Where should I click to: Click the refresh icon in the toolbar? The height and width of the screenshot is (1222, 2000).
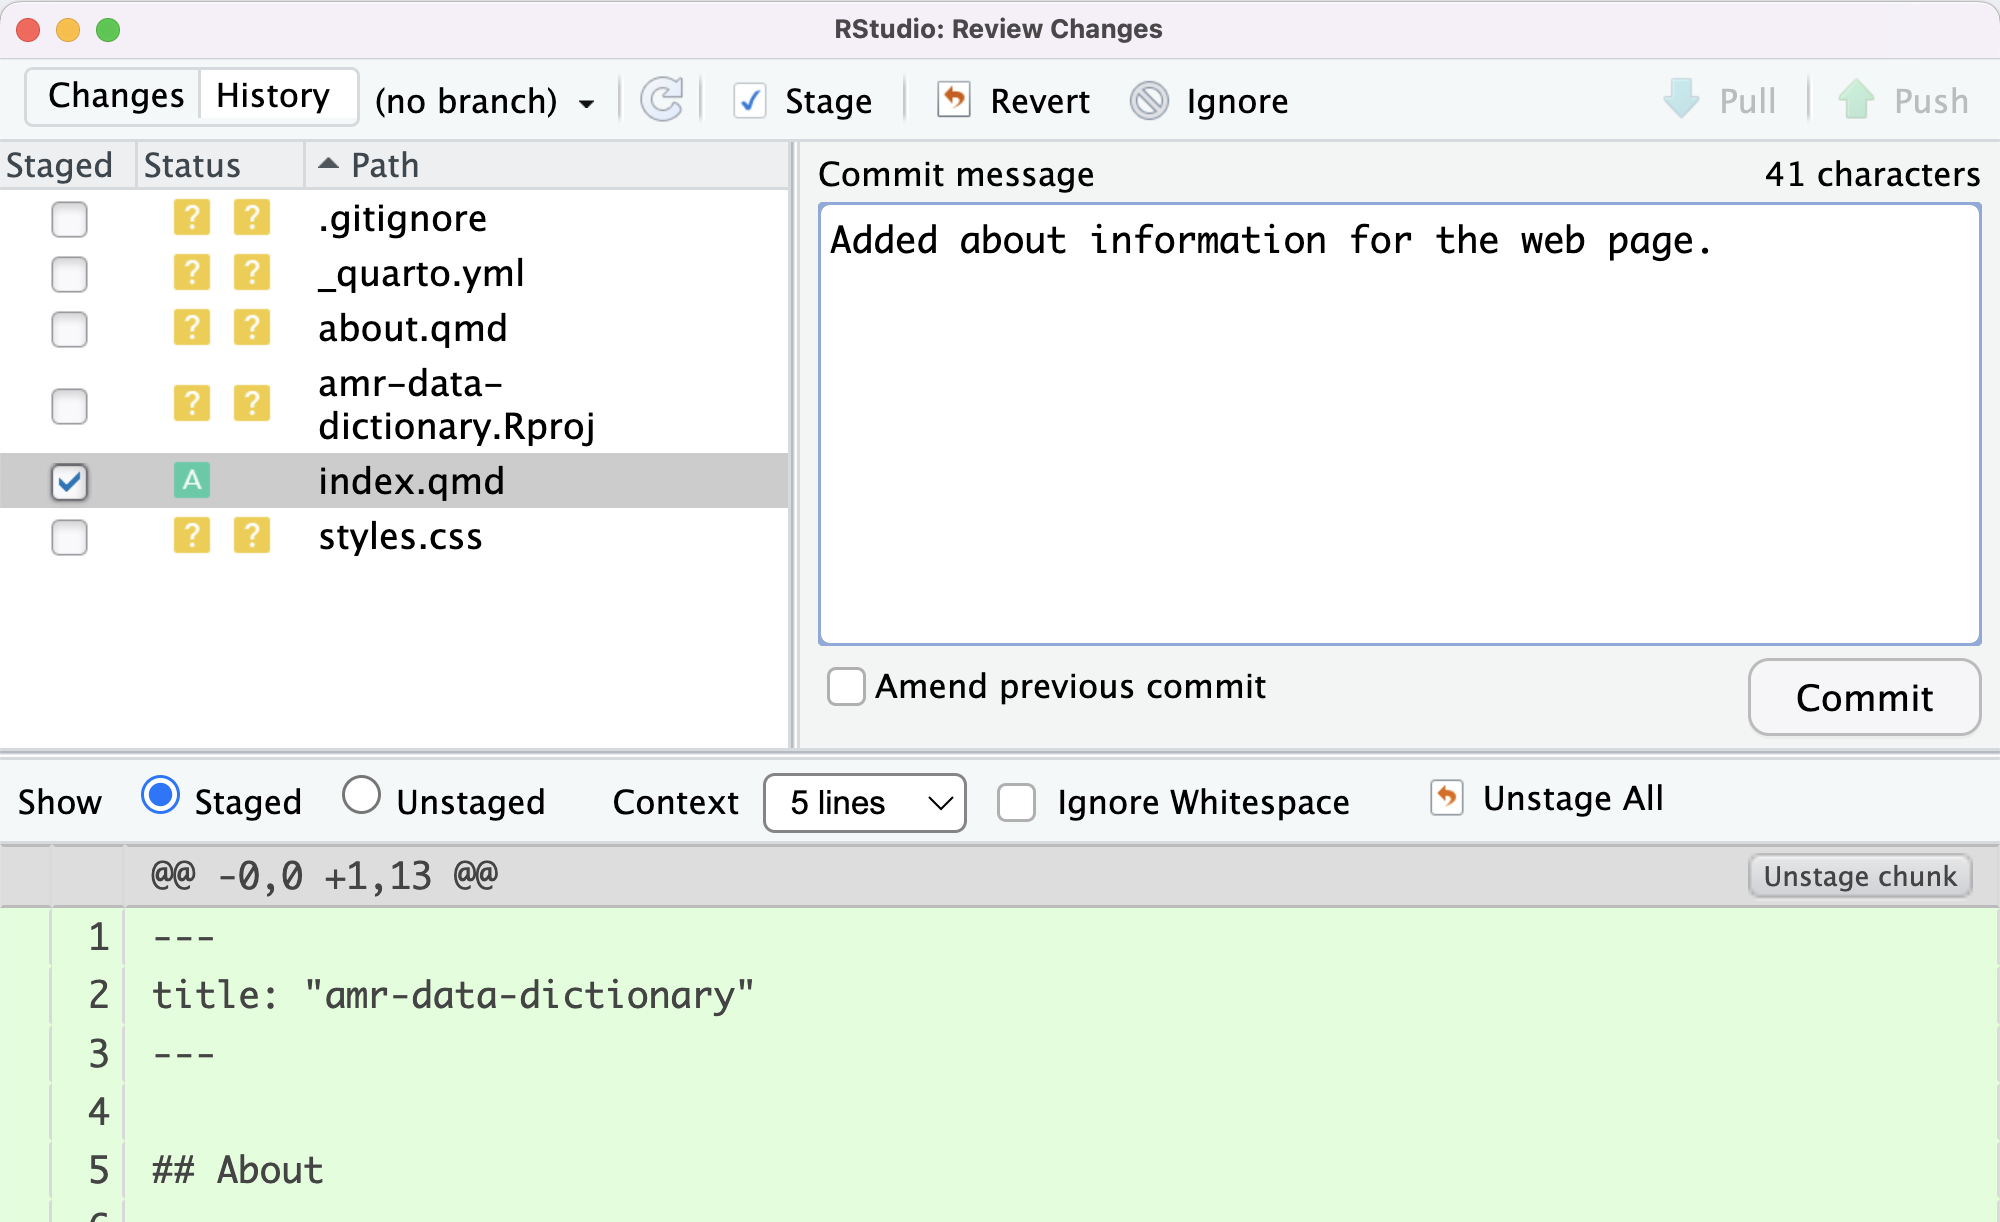point(661,100)
